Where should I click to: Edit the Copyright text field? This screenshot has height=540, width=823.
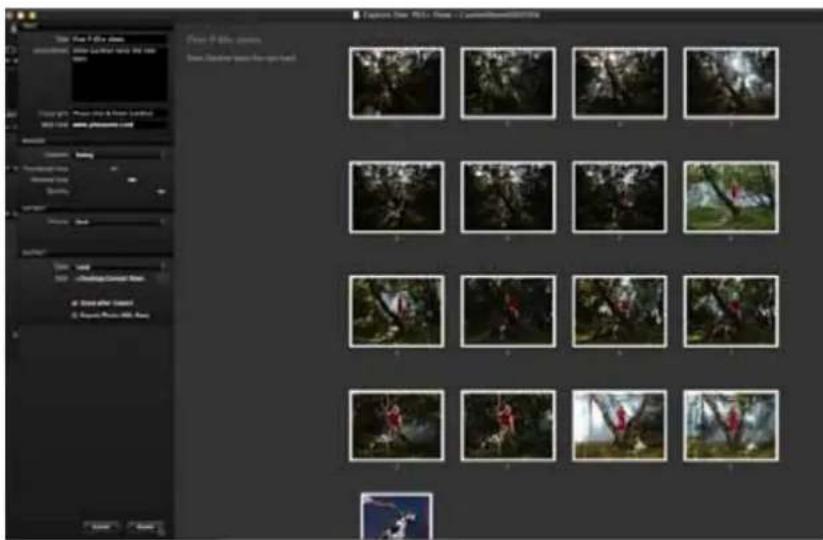click(120, 113)
